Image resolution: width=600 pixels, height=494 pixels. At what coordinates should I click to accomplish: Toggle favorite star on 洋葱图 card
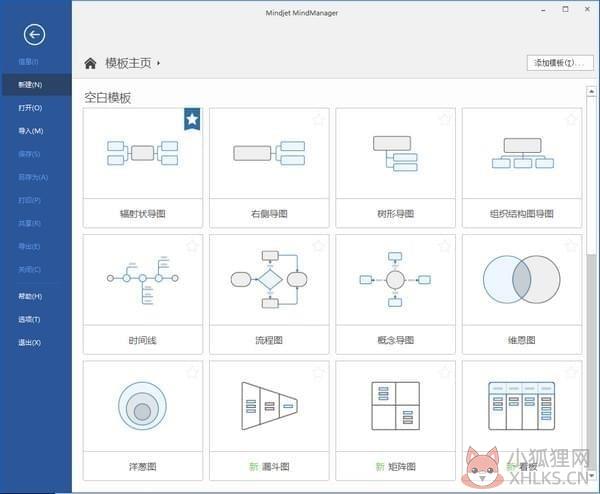click(192, 373)
